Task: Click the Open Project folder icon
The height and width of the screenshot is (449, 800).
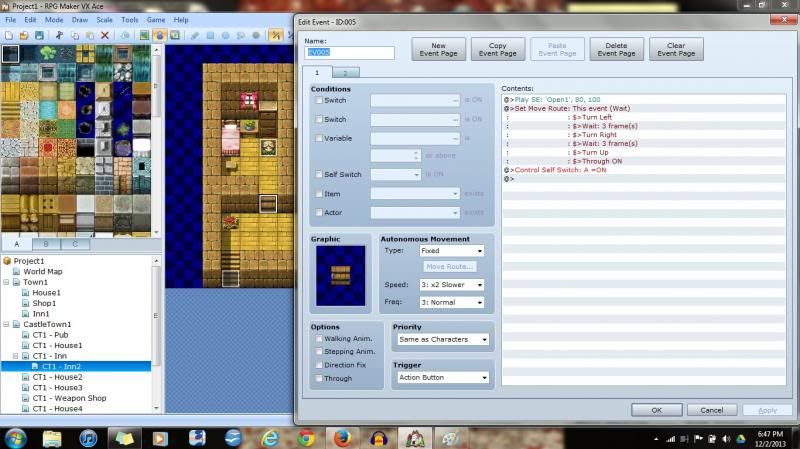Action: (x=24, y=35)
